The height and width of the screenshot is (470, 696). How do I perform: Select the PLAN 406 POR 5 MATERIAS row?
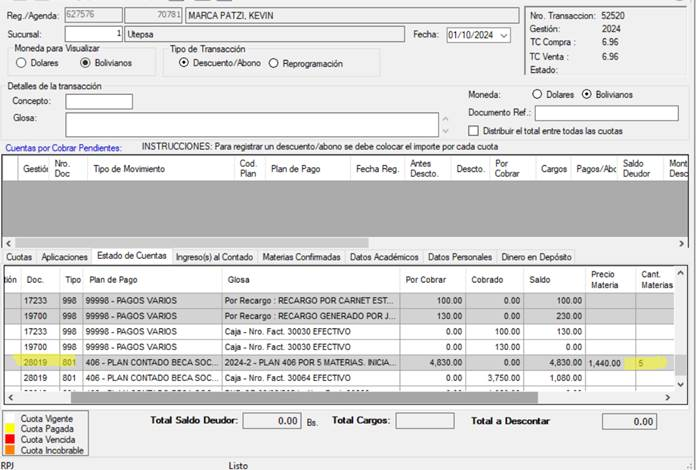pos(340,363)
